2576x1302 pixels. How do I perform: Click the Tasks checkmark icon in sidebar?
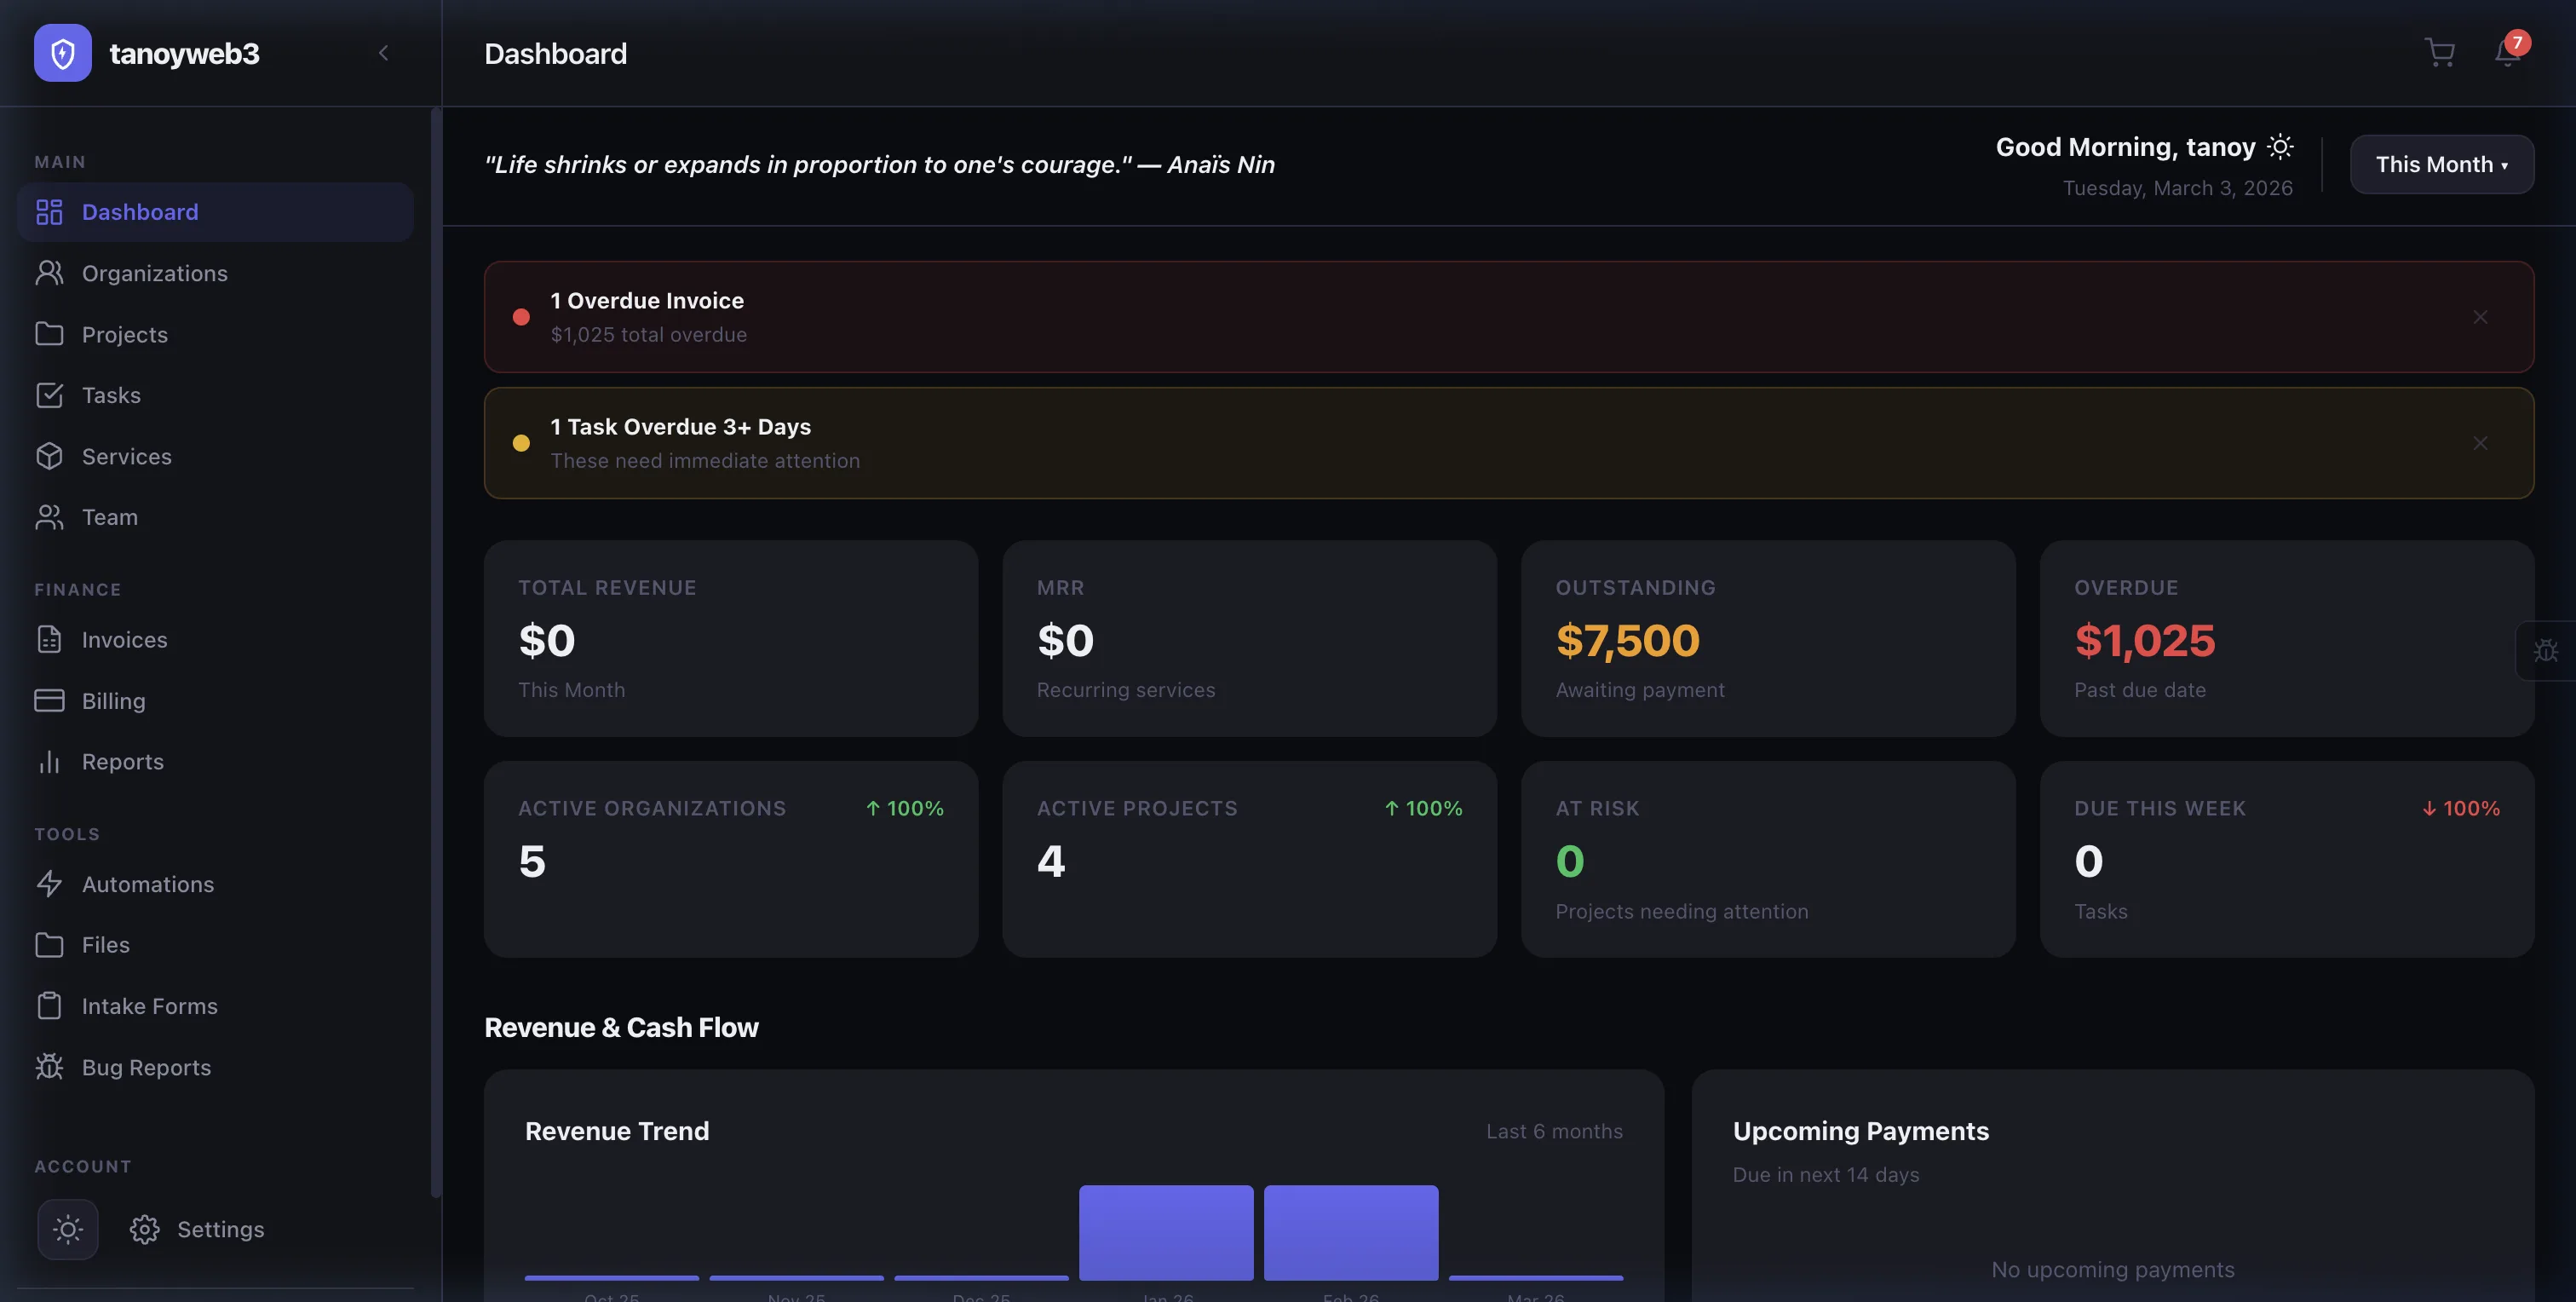50,395
